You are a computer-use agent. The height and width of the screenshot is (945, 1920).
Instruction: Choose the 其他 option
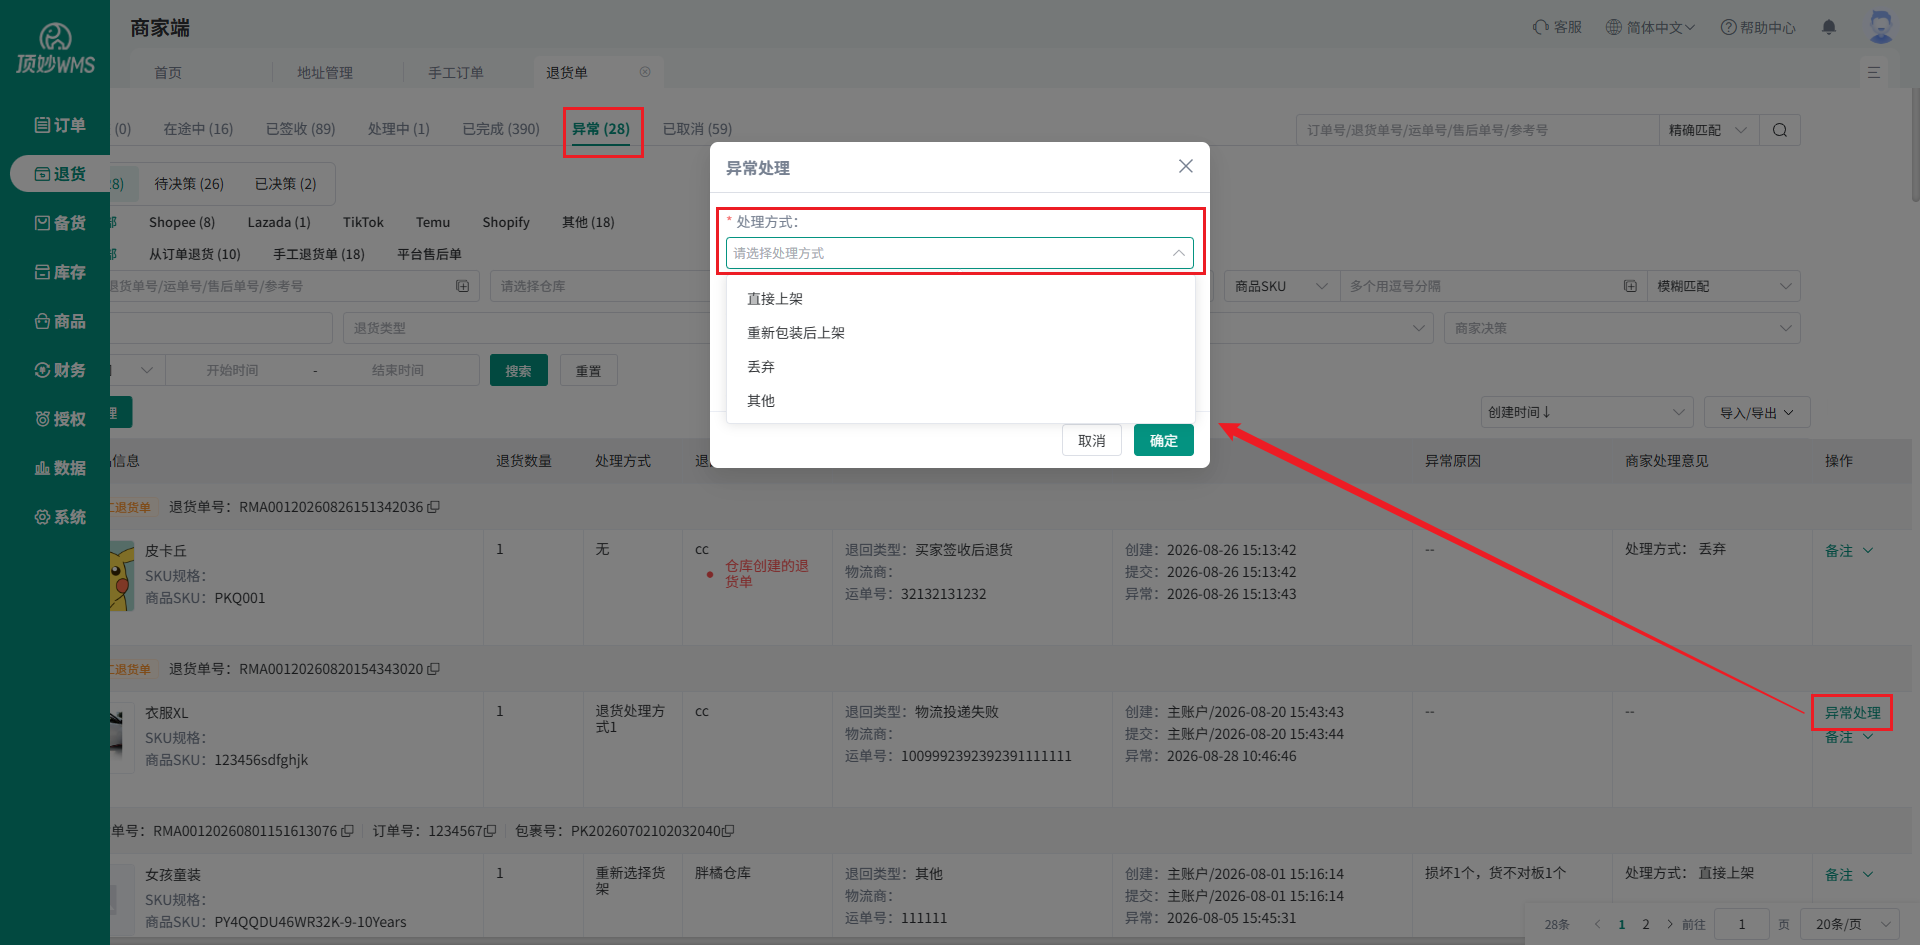[960, 401]
